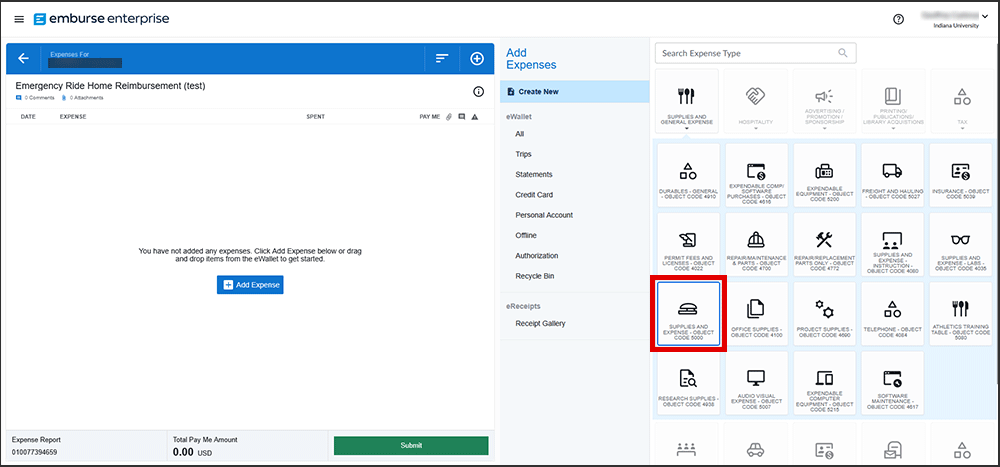Image resolution: width=1000 pixels, height=467 pixels.
Task: Select Create New in Add Expenses
Action: [x=538, y=92]
